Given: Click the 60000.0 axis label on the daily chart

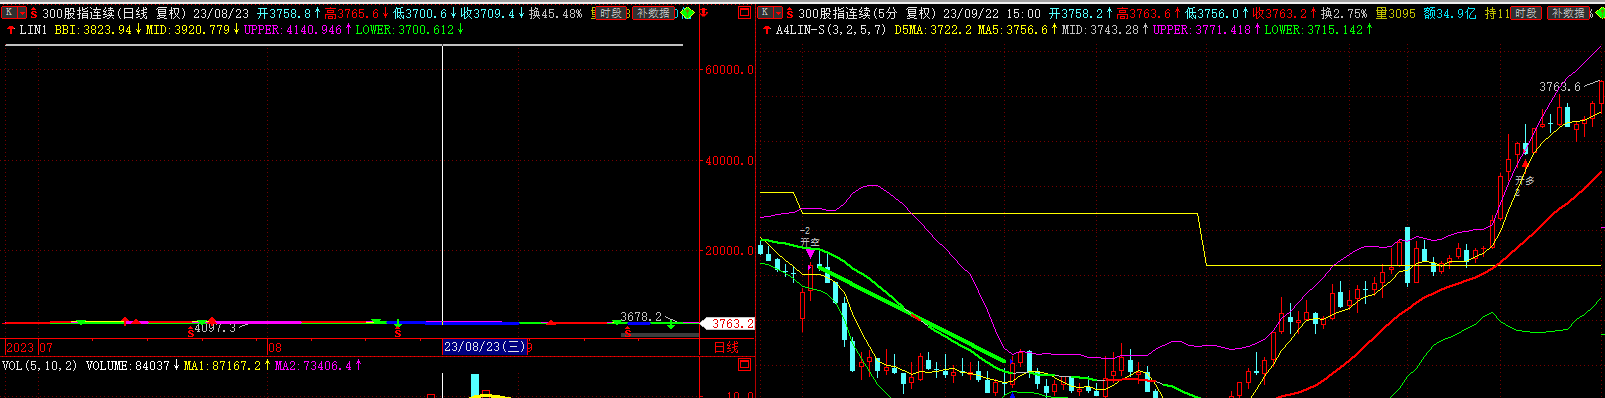Looking at the screenshot, I should 729,70.
